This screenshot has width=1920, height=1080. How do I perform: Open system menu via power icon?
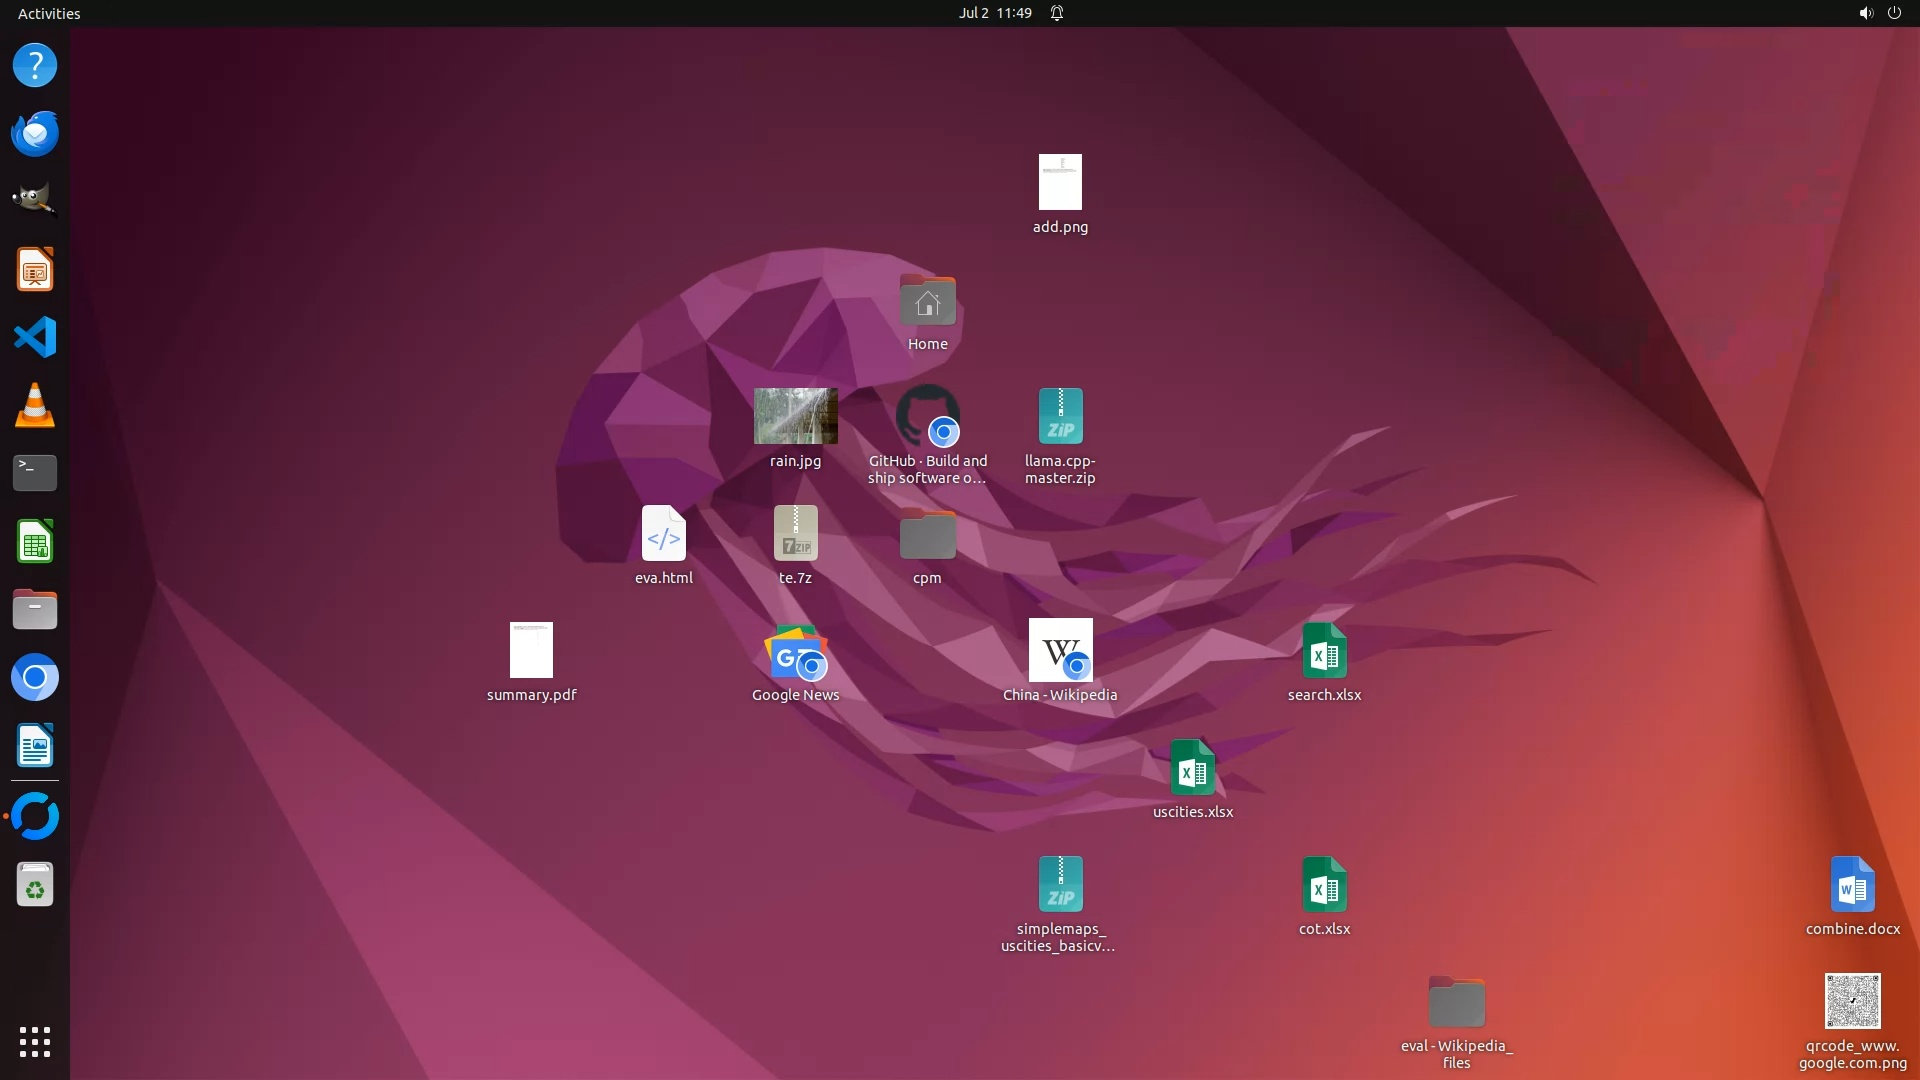[x=1894, y=13]
